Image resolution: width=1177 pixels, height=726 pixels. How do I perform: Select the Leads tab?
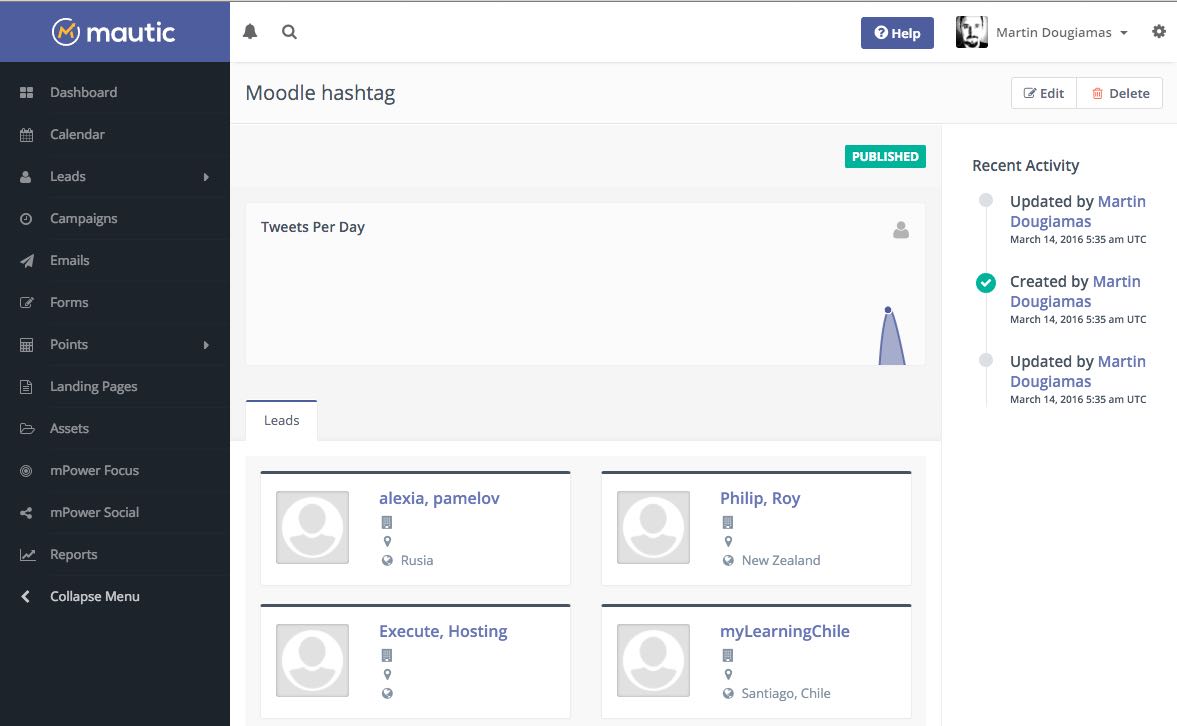click(281, 420)
